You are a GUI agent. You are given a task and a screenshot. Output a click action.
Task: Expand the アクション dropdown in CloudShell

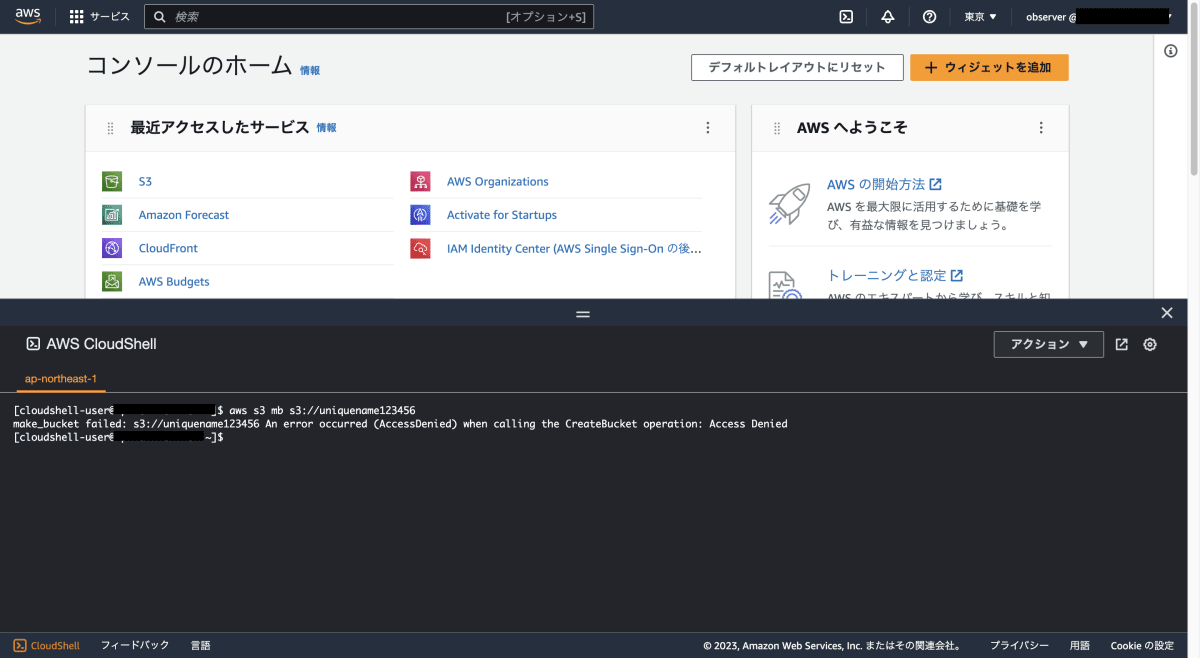(x=1049, y=344)
